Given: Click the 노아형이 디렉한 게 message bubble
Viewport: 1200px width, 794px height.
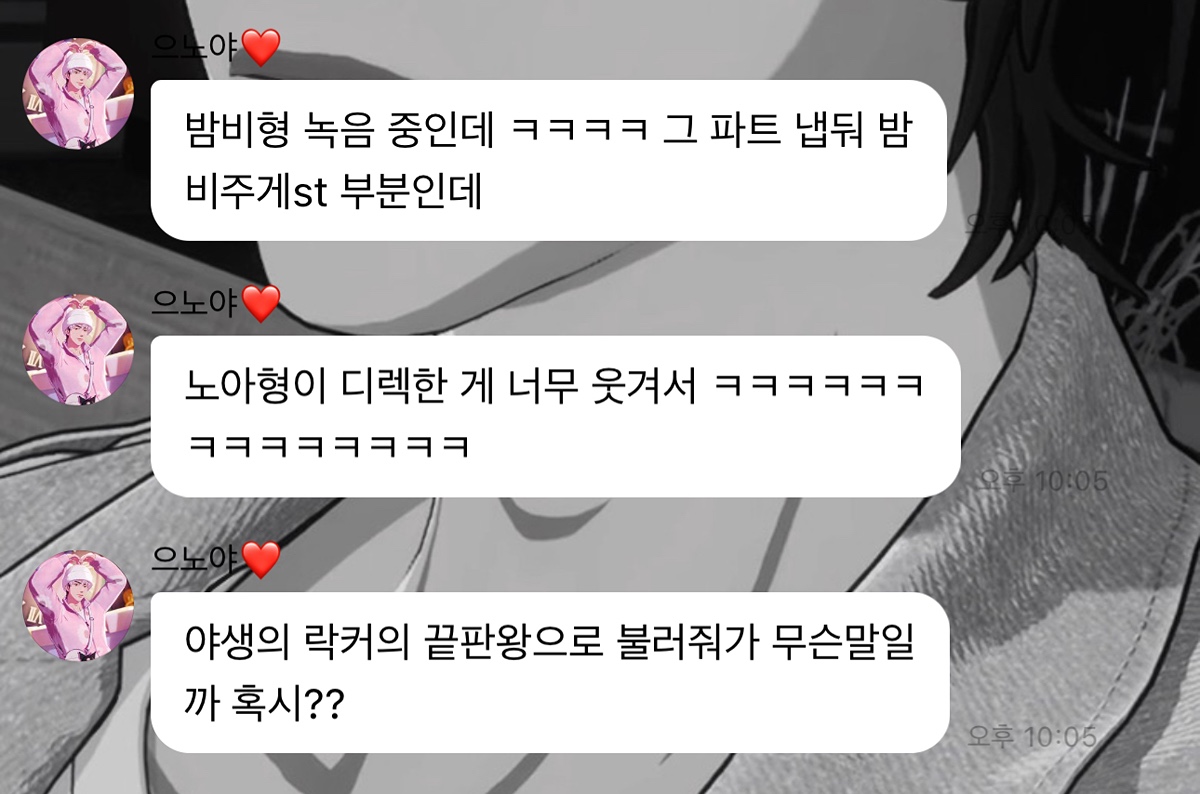Looking at the screenshot, I should (555, 416).
